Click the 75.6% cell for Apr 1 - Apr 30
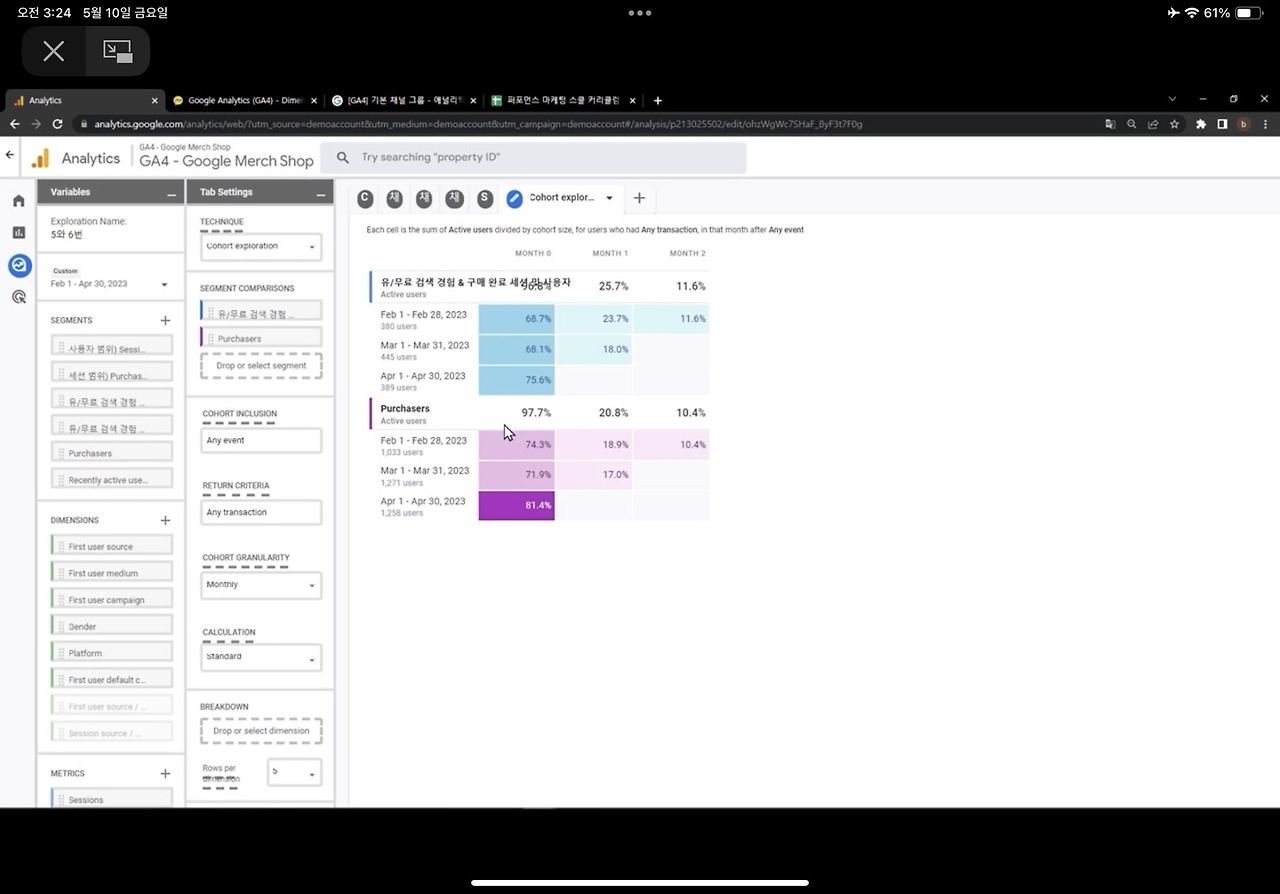This screenshot has width=1280, height=894. pyautogui.click(x=517, y=380)
